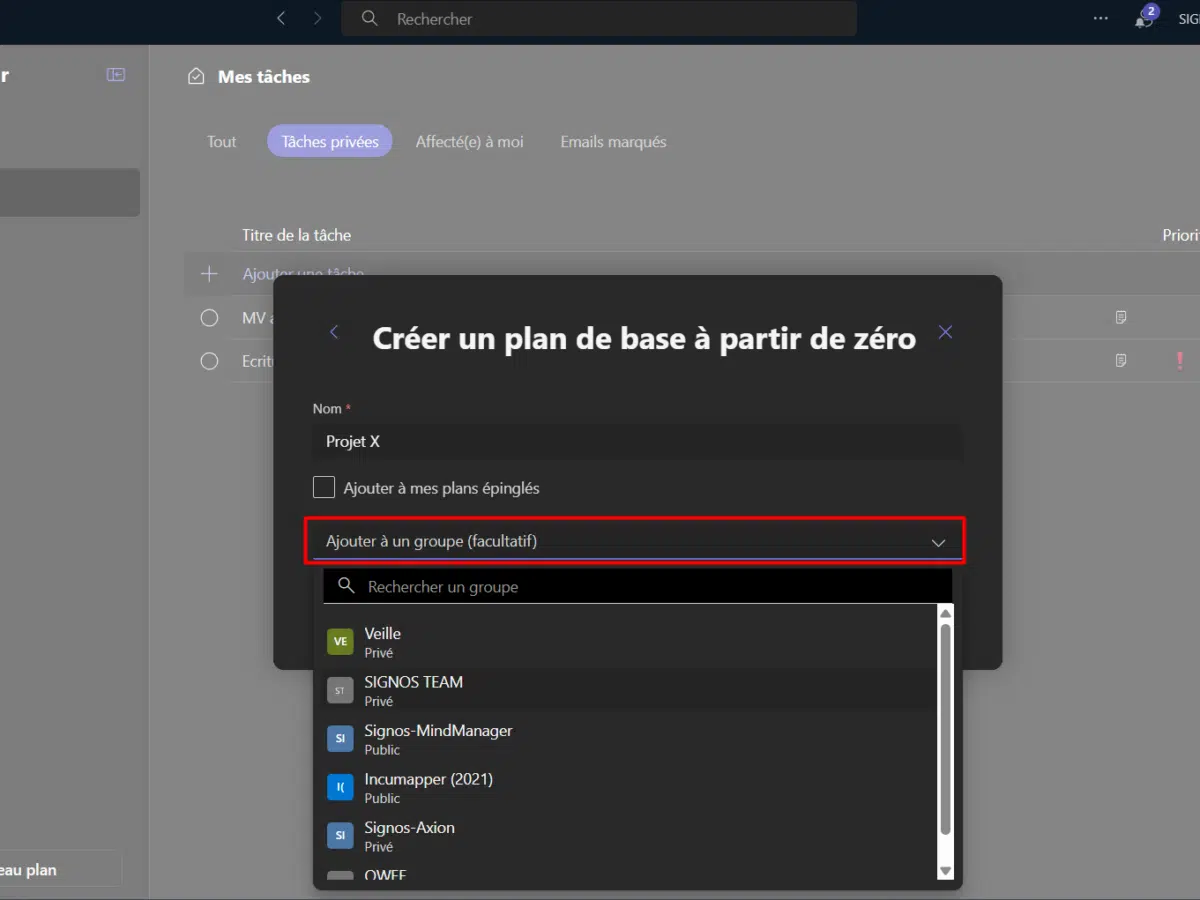This screenshot has width=1200, height=900.
Task: Click the notifications bell icon
Action: [x=1143, y=19]
